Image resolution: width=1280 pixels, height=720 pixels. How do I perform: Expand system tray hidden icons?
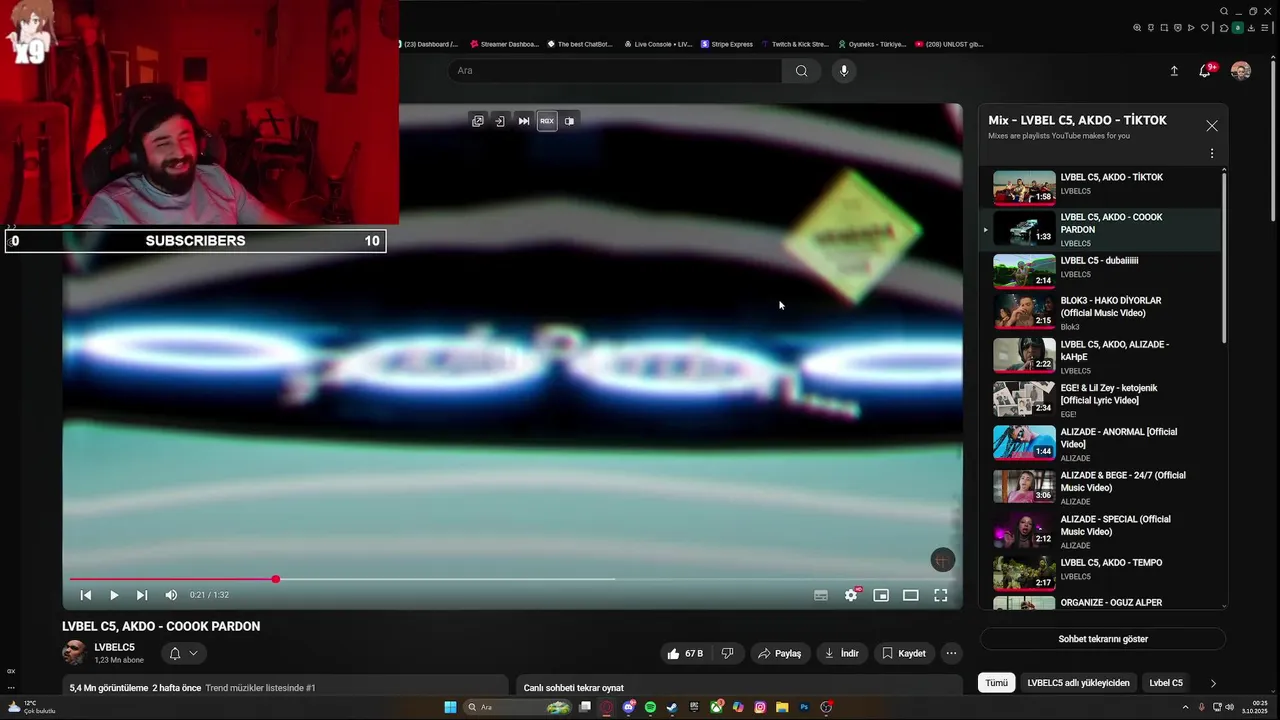click(1186, 707)
